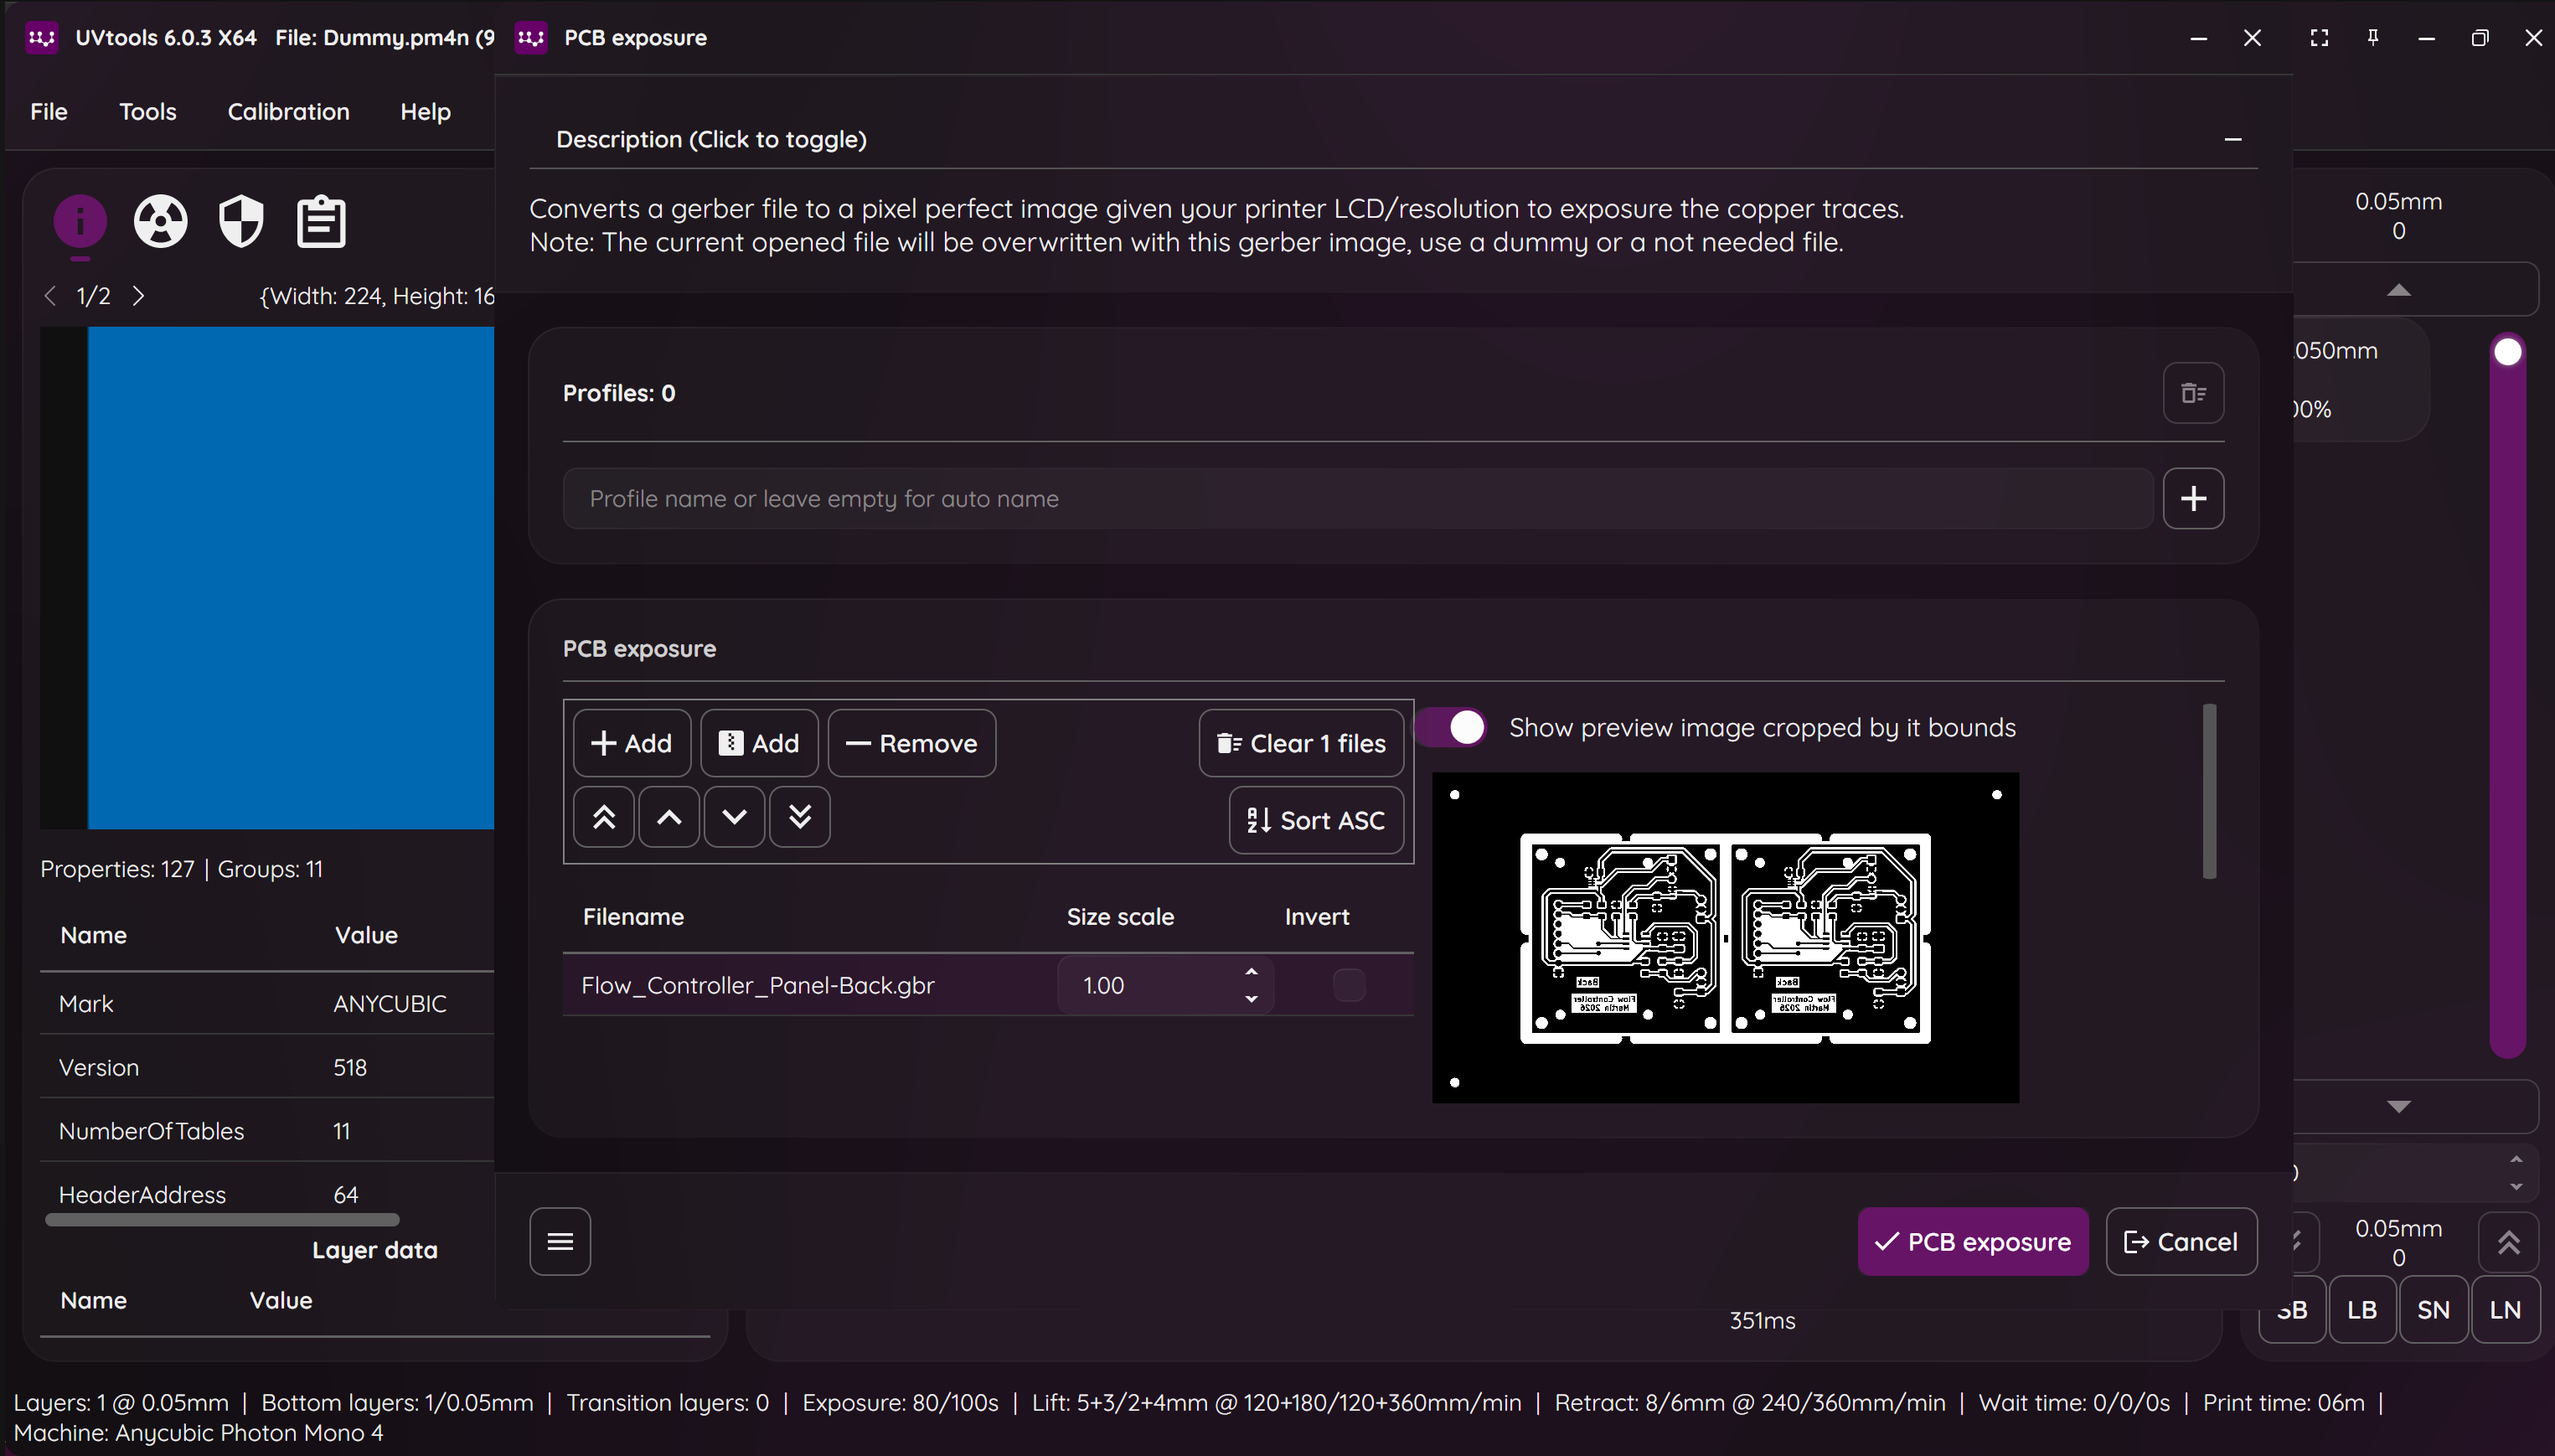Click the Size scale column header
The height and width of the screenshot is (1456, 2555).
(1120, 916)
